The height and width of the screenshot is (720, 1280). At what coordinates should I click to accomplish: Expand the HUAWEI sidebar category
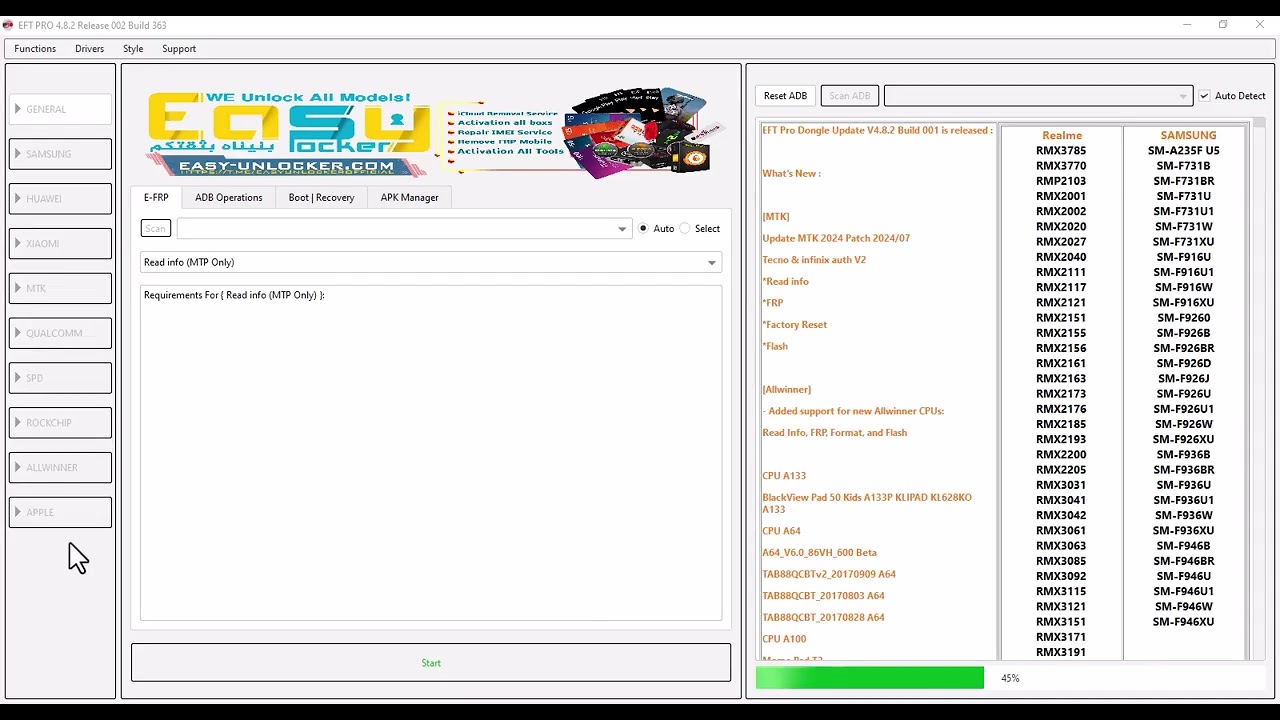pyautogui.click(x=60, y=199)
